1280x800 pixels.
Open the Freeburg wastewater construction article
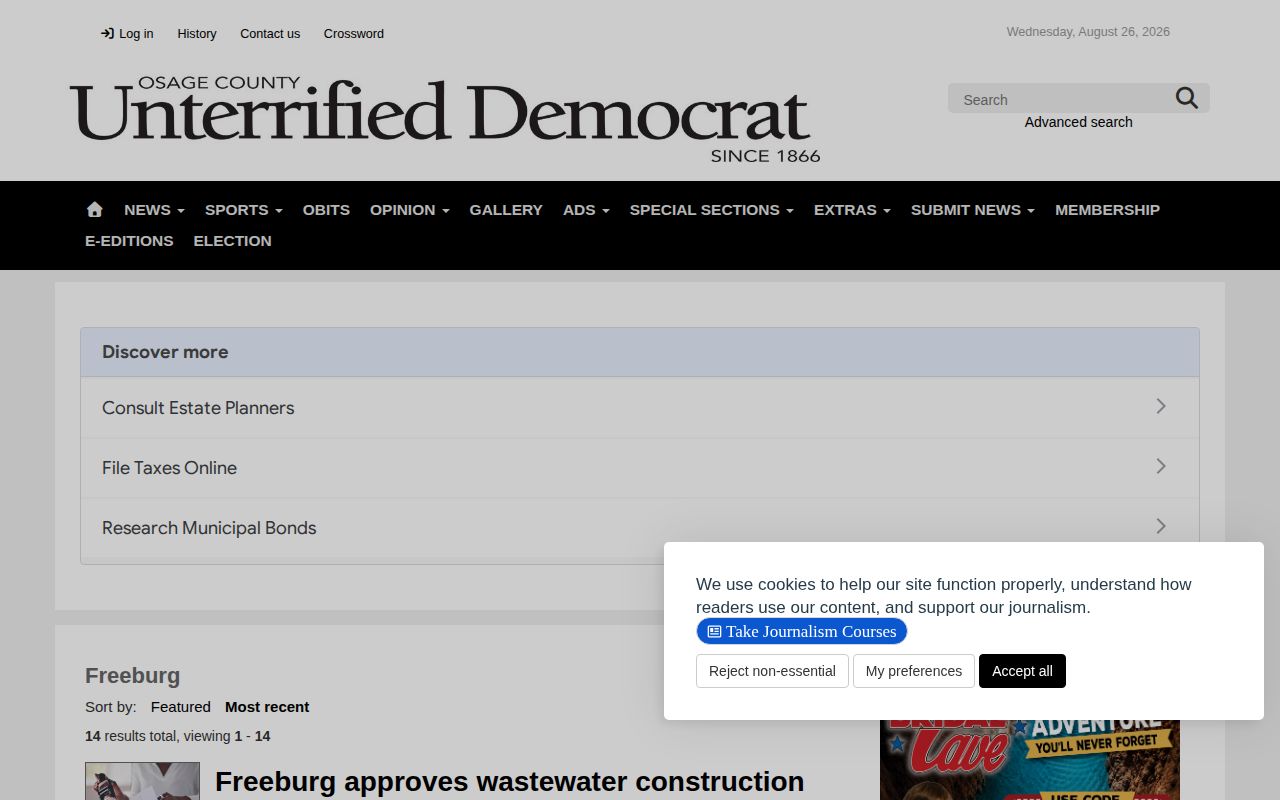click(510, 782)
